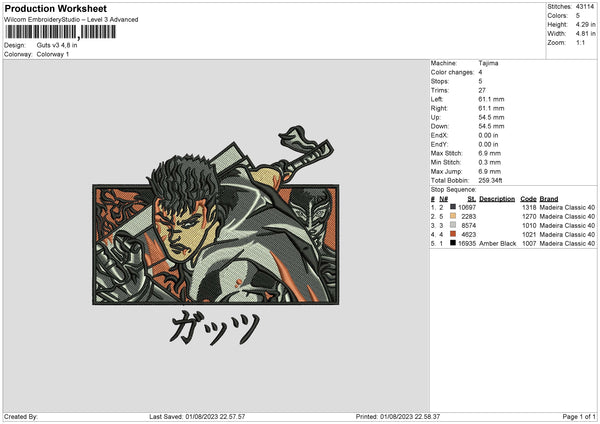The image size is (600, 424).
Task: Click the 'Created By:' footer label
Action: [21, 417]
